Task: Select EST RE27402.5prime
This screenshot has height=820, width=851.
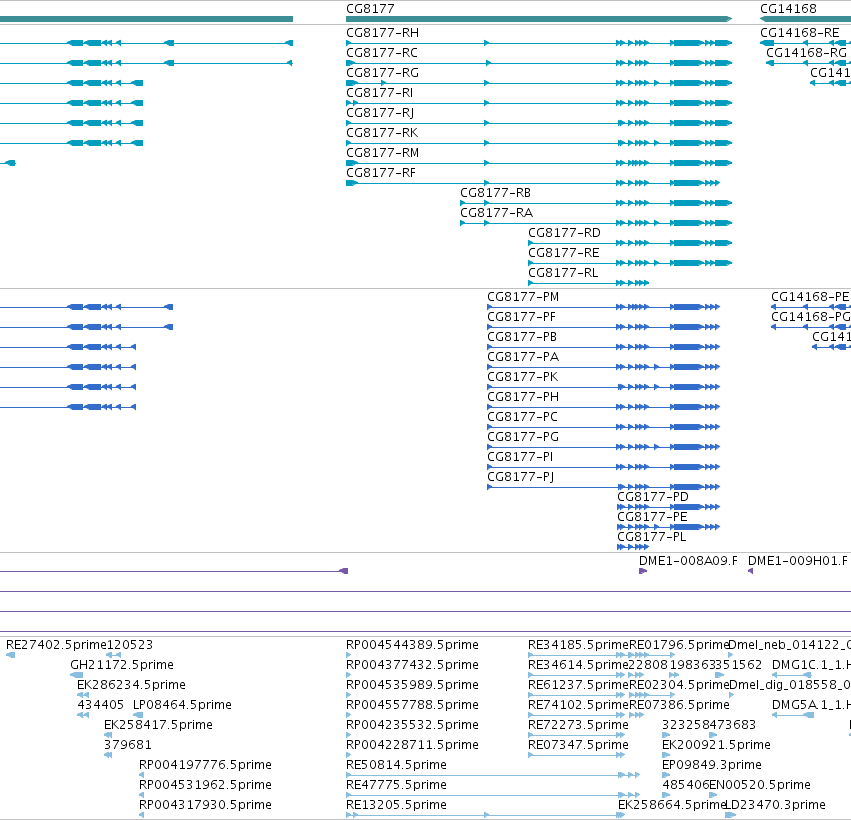Action: click(x=56, y=645)
